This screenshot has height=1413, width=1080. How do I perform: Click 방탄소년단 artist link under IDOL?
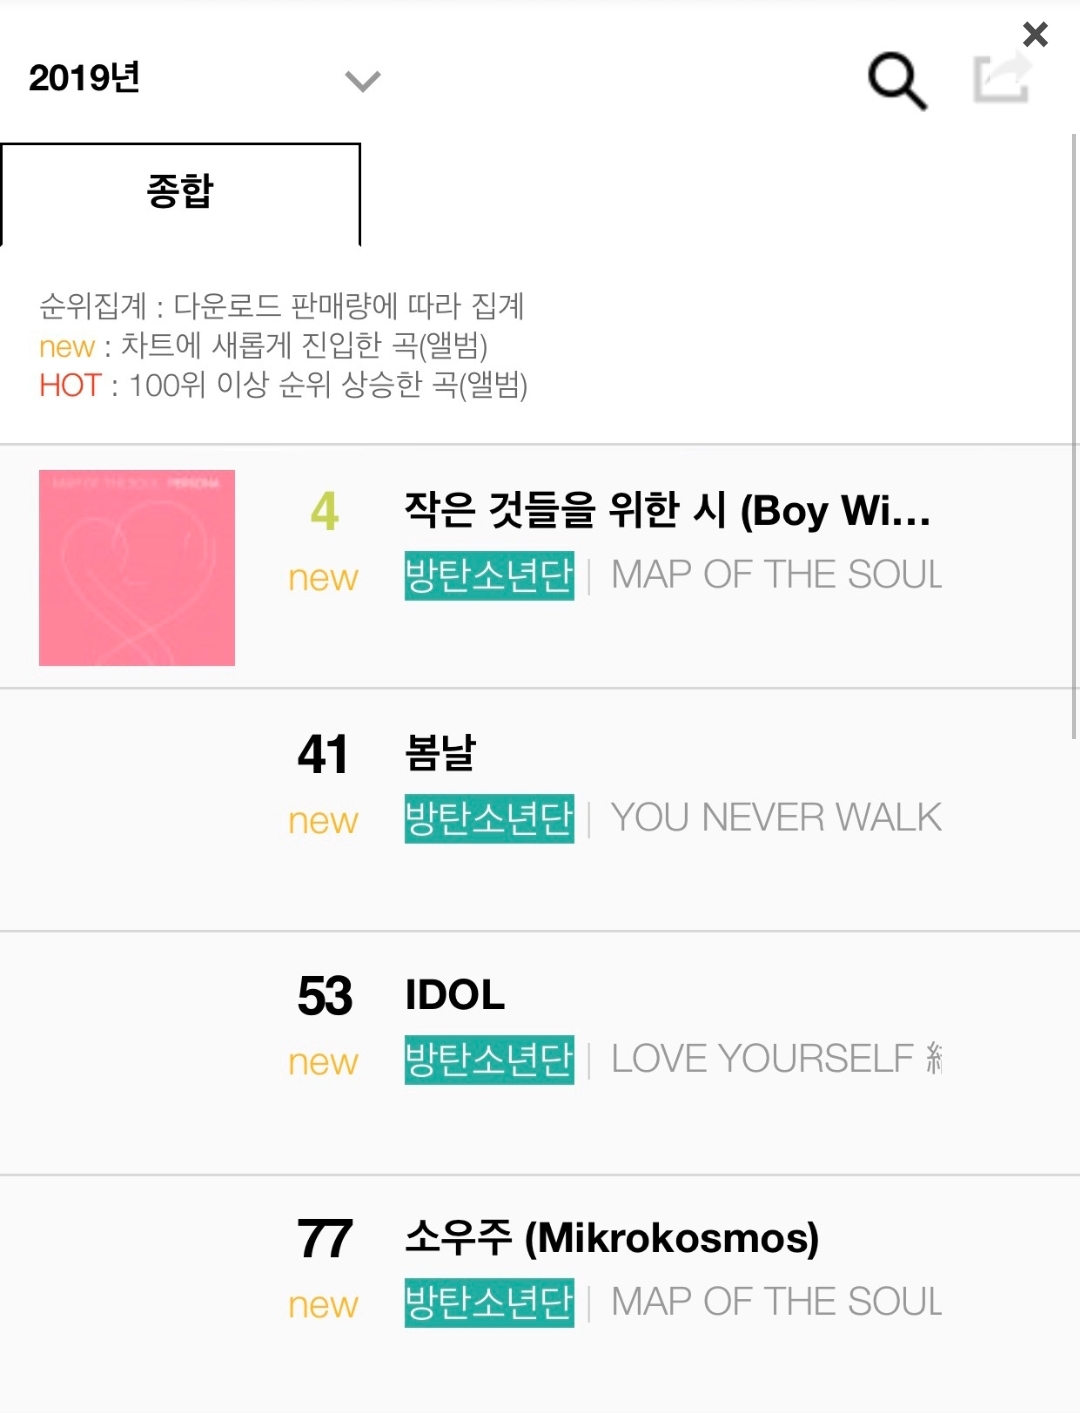point(489,1060)
